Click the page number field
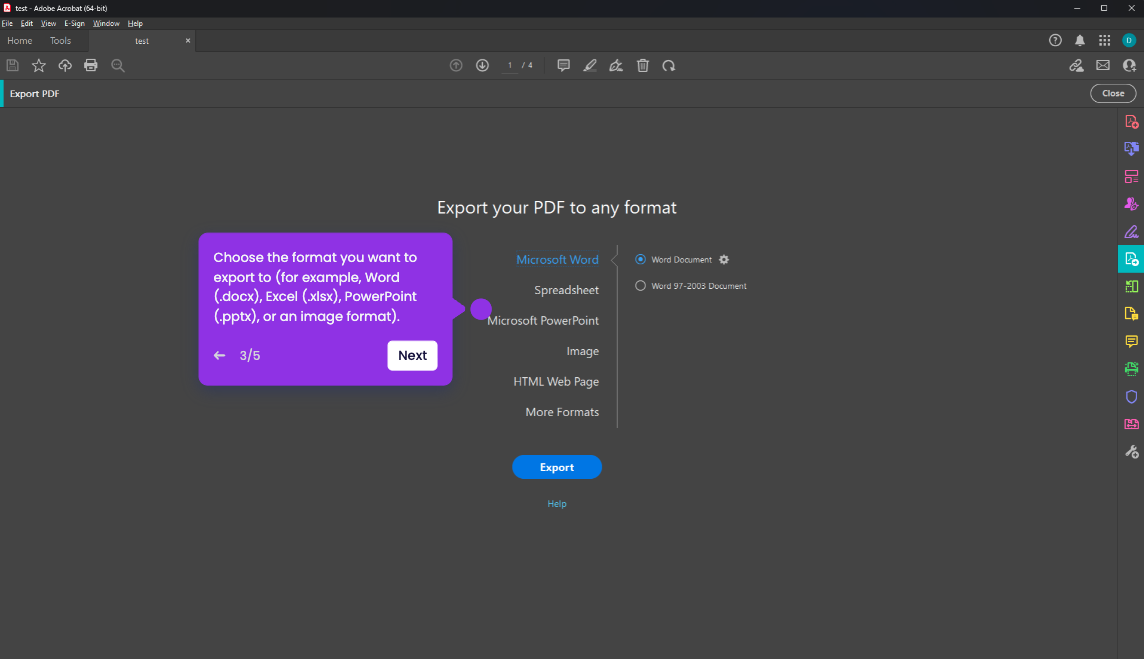Screen dimensions: 1144x659 pos(509,66)
